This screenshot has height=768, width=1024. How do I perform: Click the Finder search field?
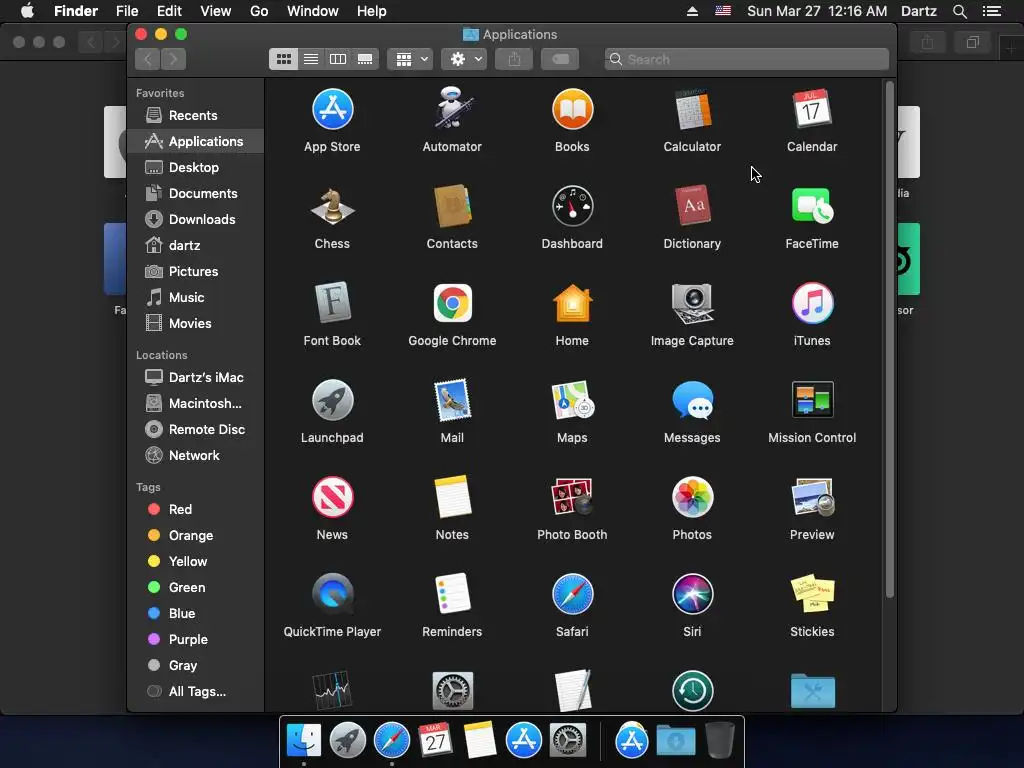tap(746, 59)
